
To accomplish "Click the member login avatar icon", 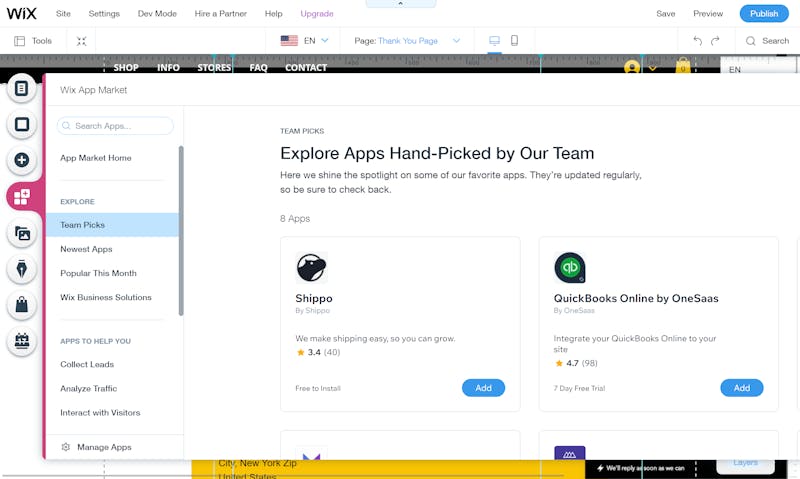I will pos(632,67).
